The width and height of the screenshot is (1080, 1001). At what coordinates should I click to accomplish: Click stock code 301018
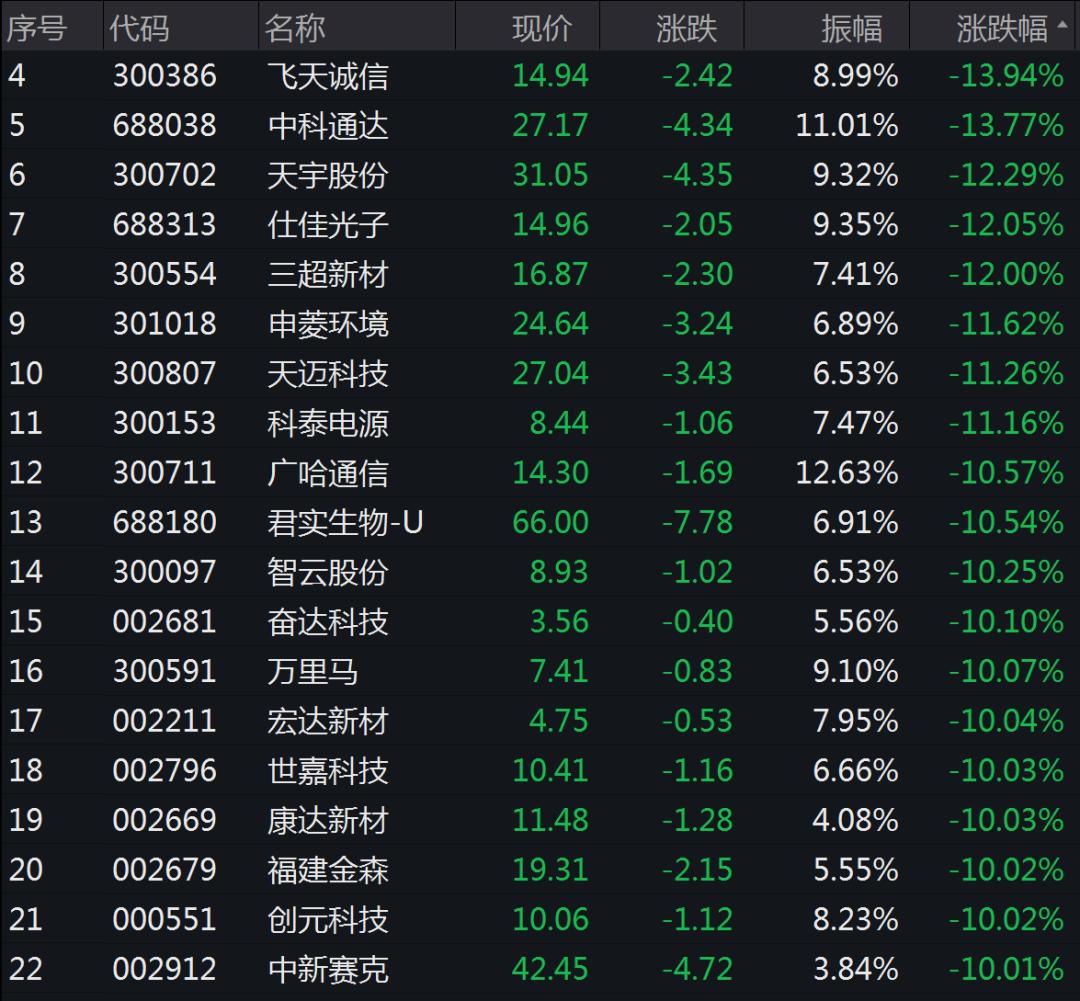tap(165, 324)
